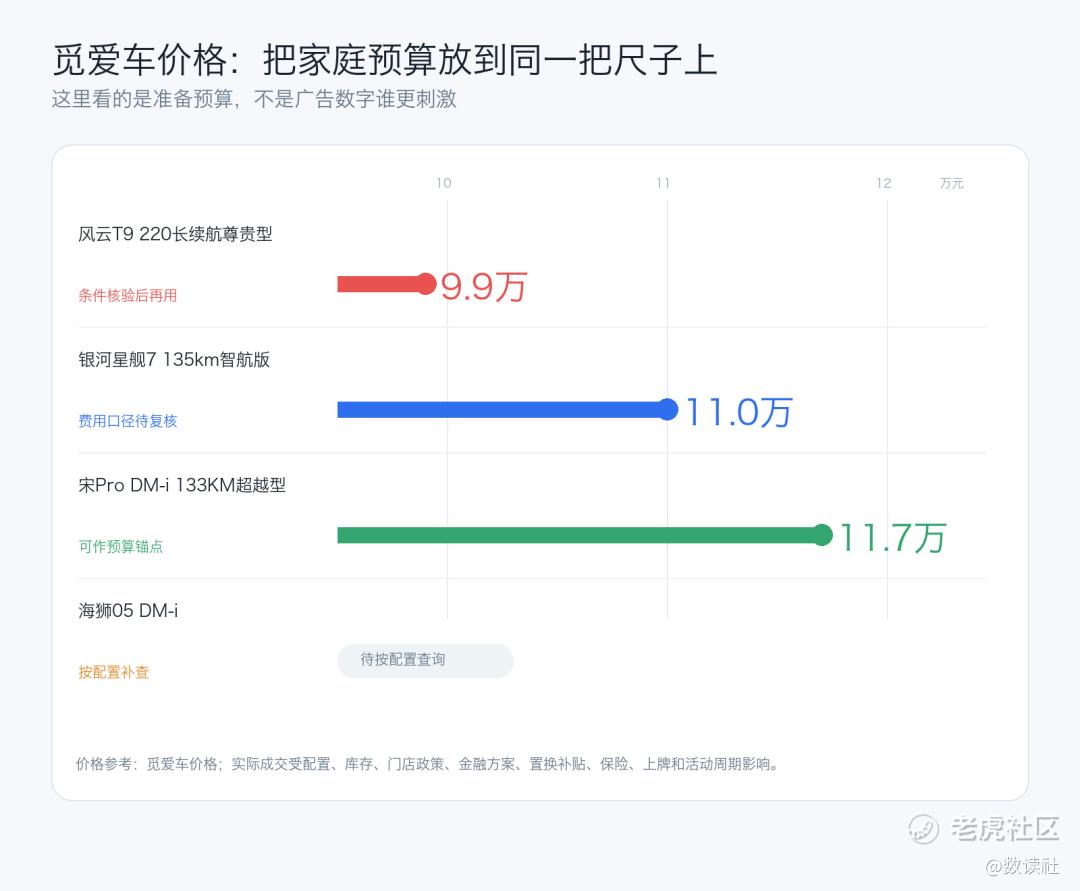The height and width of the screenshot is (891, 1080).
Task: Click the orange note 按配置补查
Action: click(x=114, y=672)
